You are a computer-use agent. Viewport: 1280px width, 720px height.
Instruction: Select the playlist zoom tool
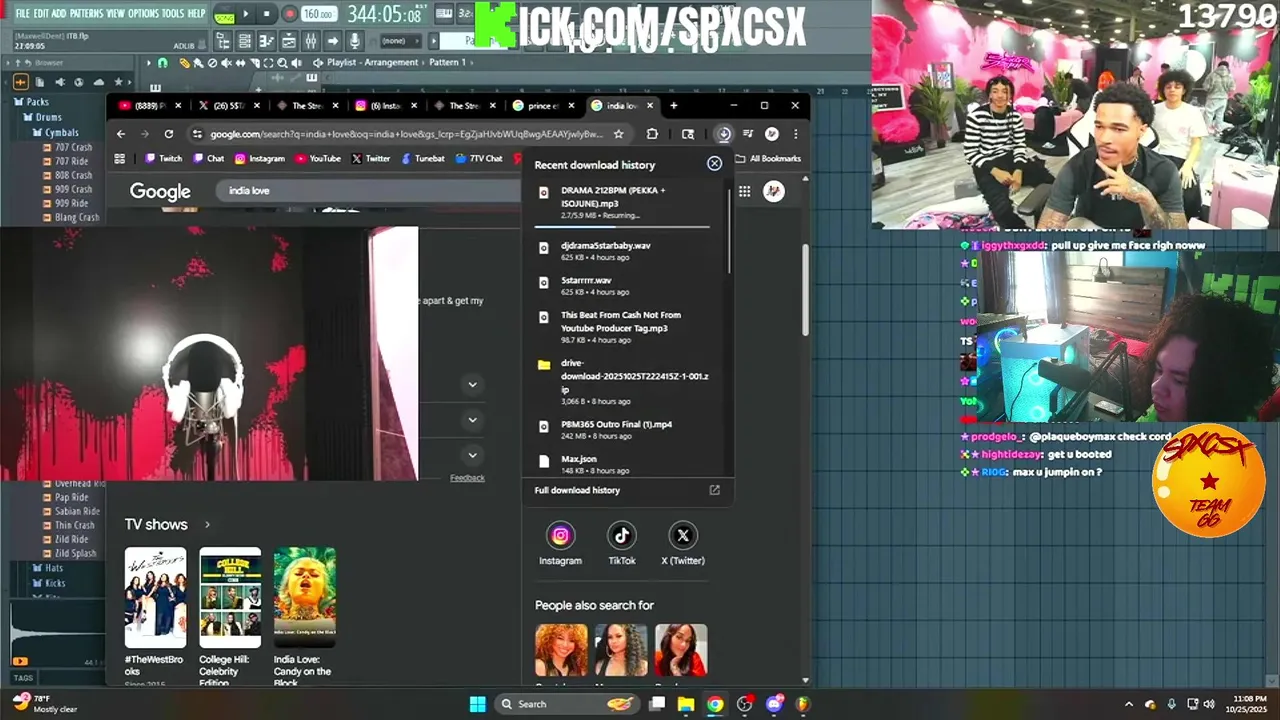(282, 62)
